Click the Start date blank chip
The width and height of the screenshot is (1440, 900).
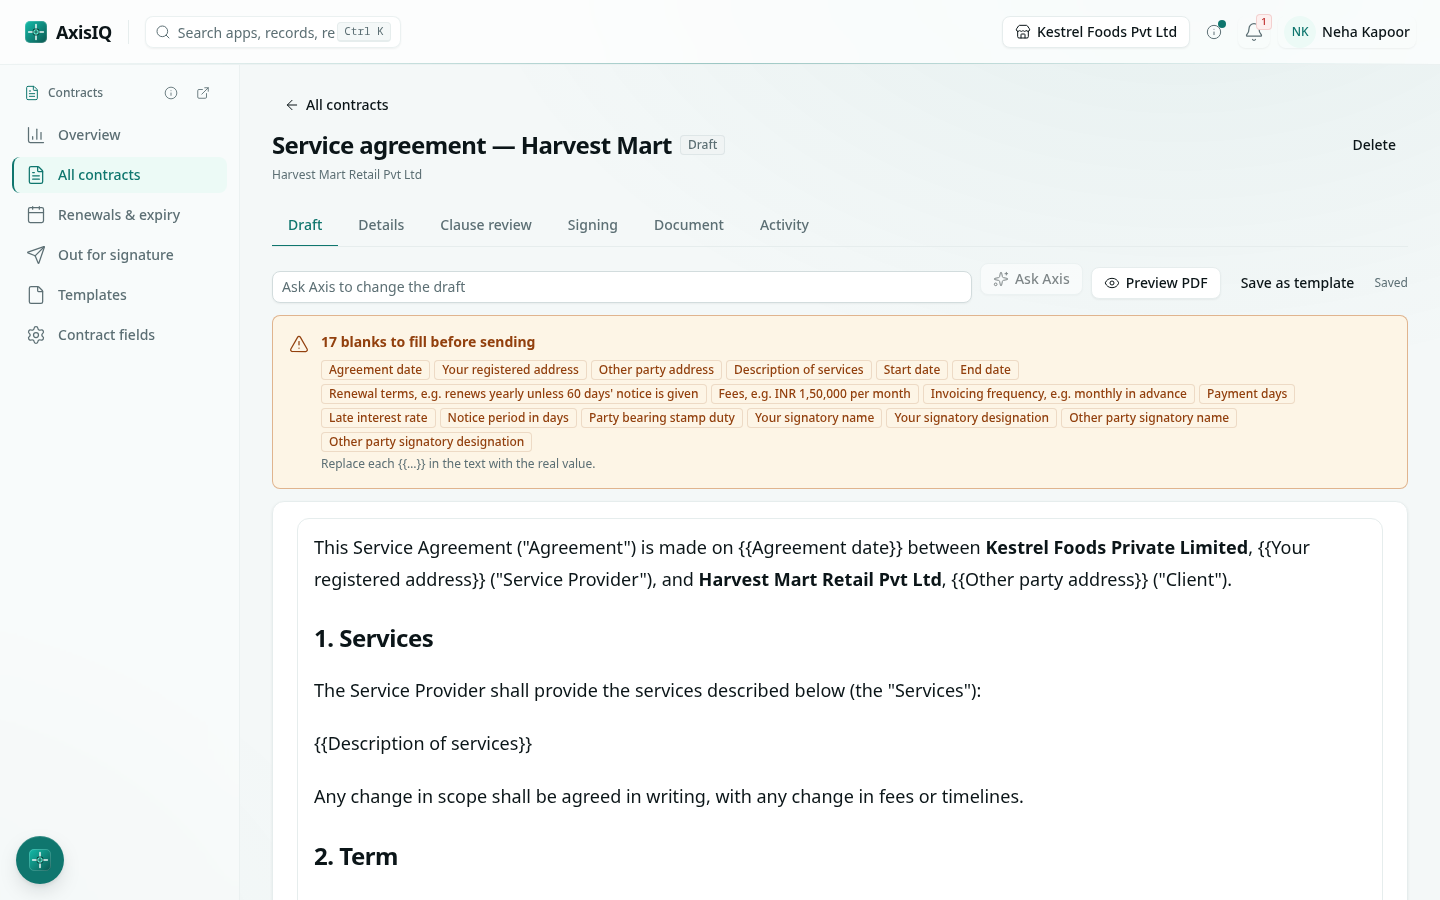click(x=912, y=370)
